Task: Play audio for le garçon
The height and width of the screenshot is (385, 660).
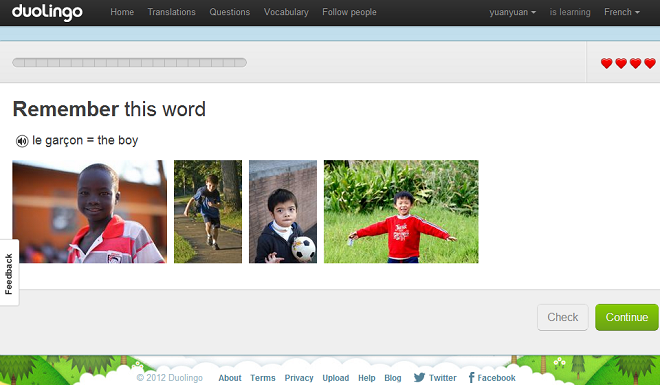Action: (x=22, y=141)
